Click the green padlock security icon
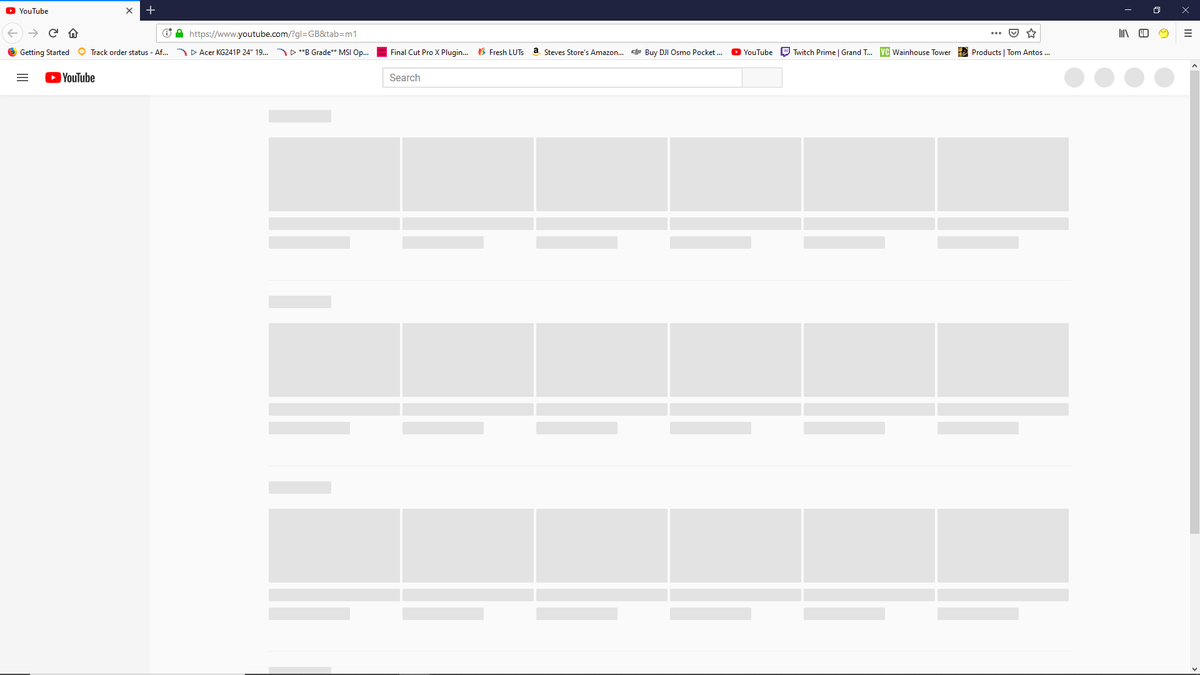This screenshot has height=675, width=1200. click(x=179, y=33)
